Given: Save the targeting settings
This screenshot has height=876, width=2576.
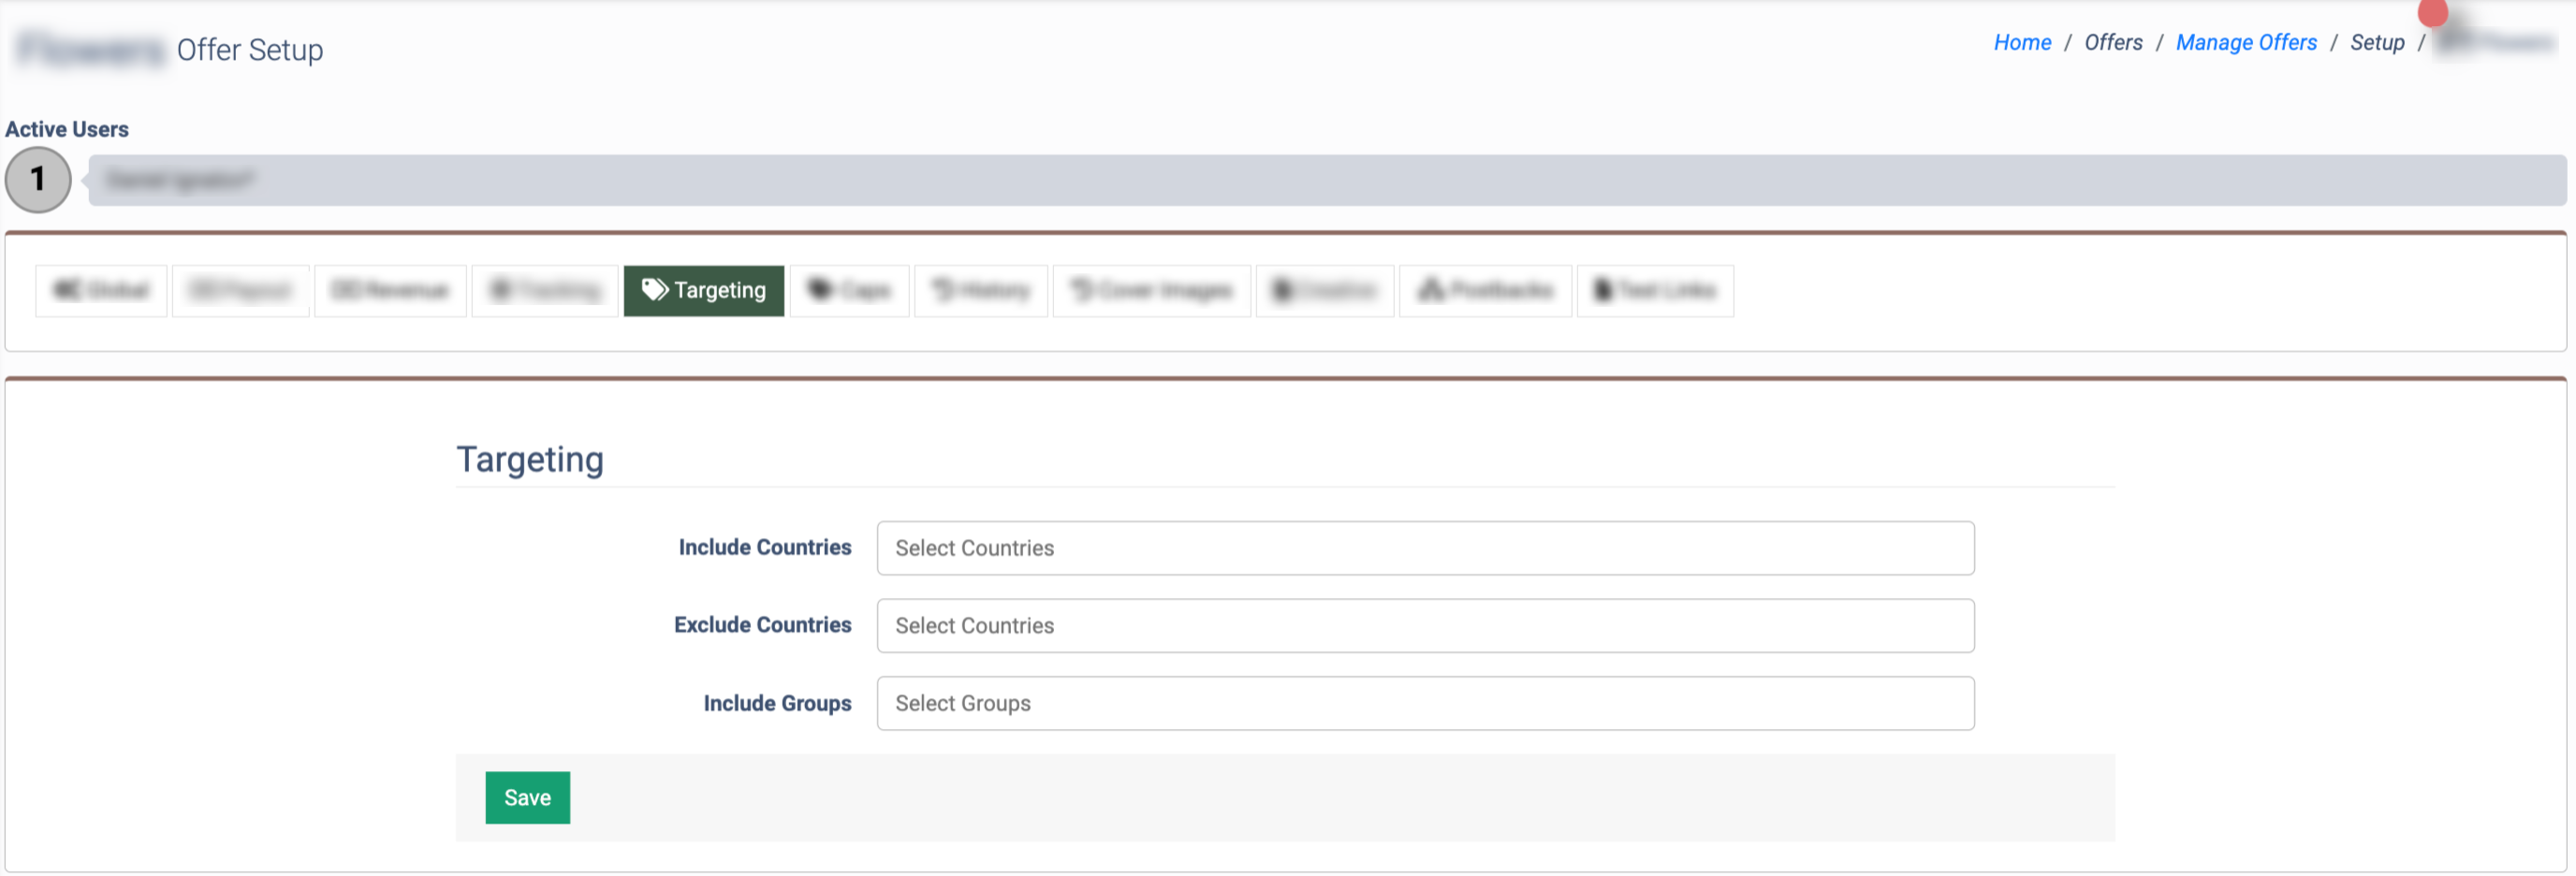Looking at the screenshot, I should [x=527, y=798].
